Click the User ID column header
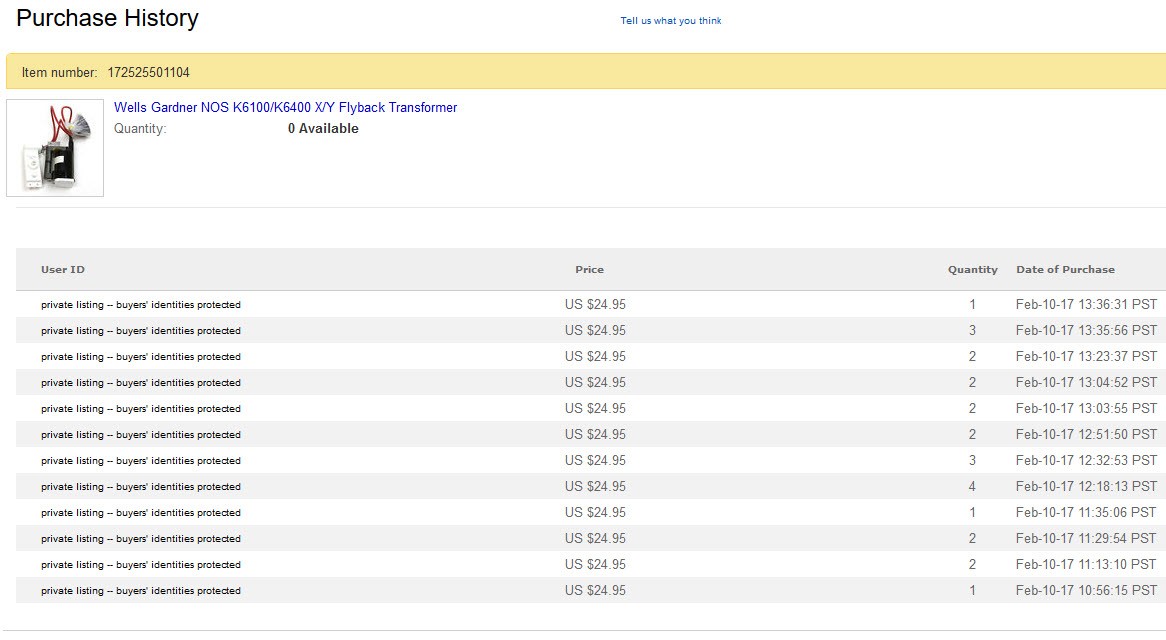This screenshot has width=1166, height=640. tap(63, 270)
